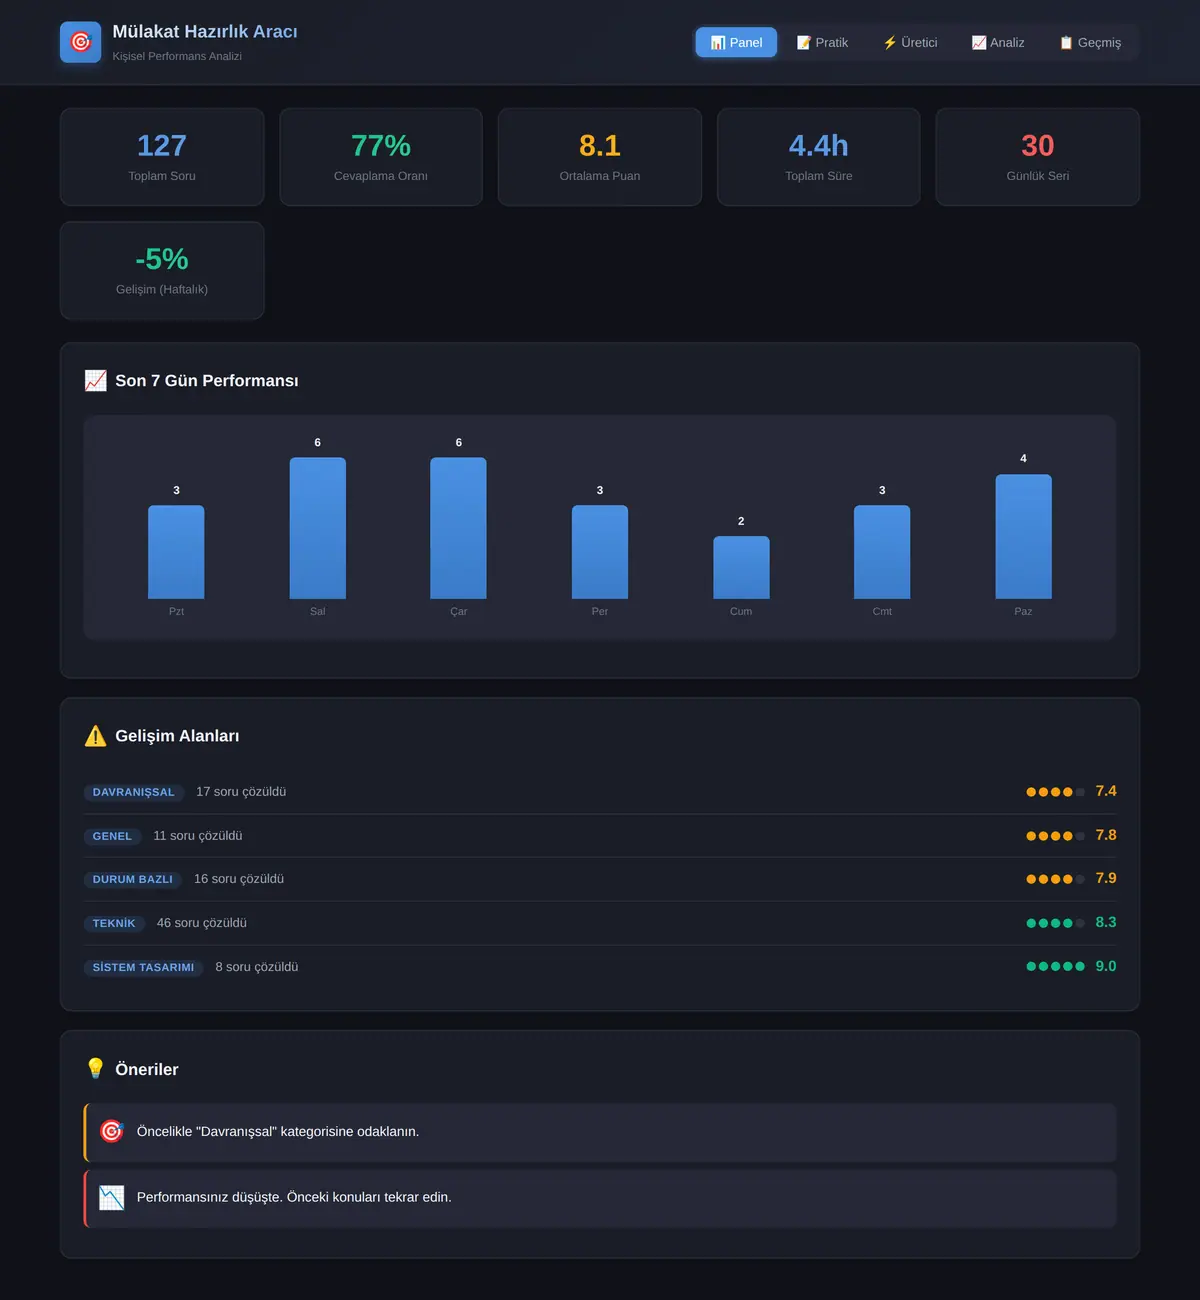
Task: Select the 4.4h Toplam Süre card
Action: (x=819, y=157)
